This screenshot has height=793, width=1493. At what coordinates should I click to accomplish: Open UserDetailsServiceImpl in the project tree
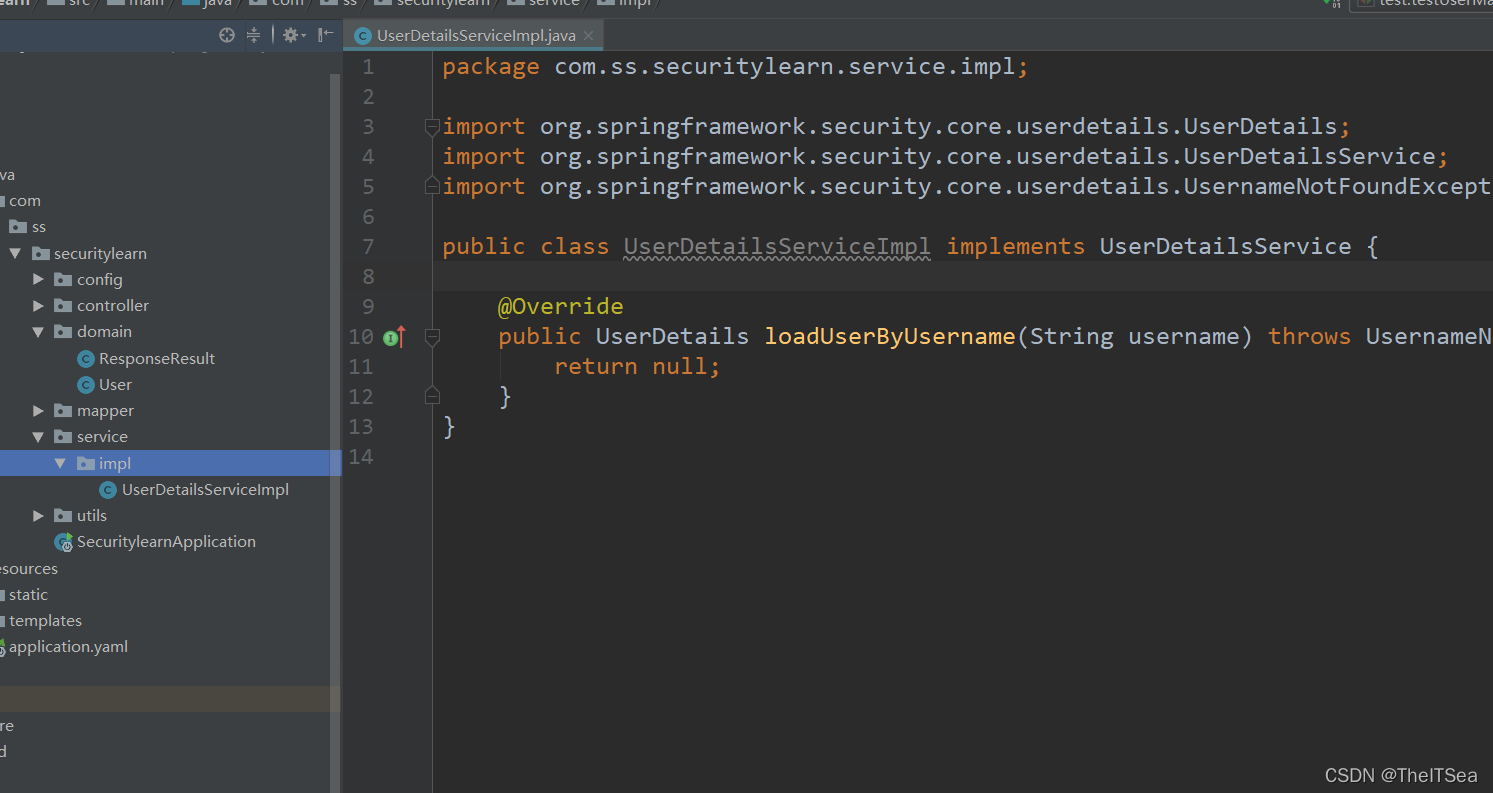coord(205,490)
